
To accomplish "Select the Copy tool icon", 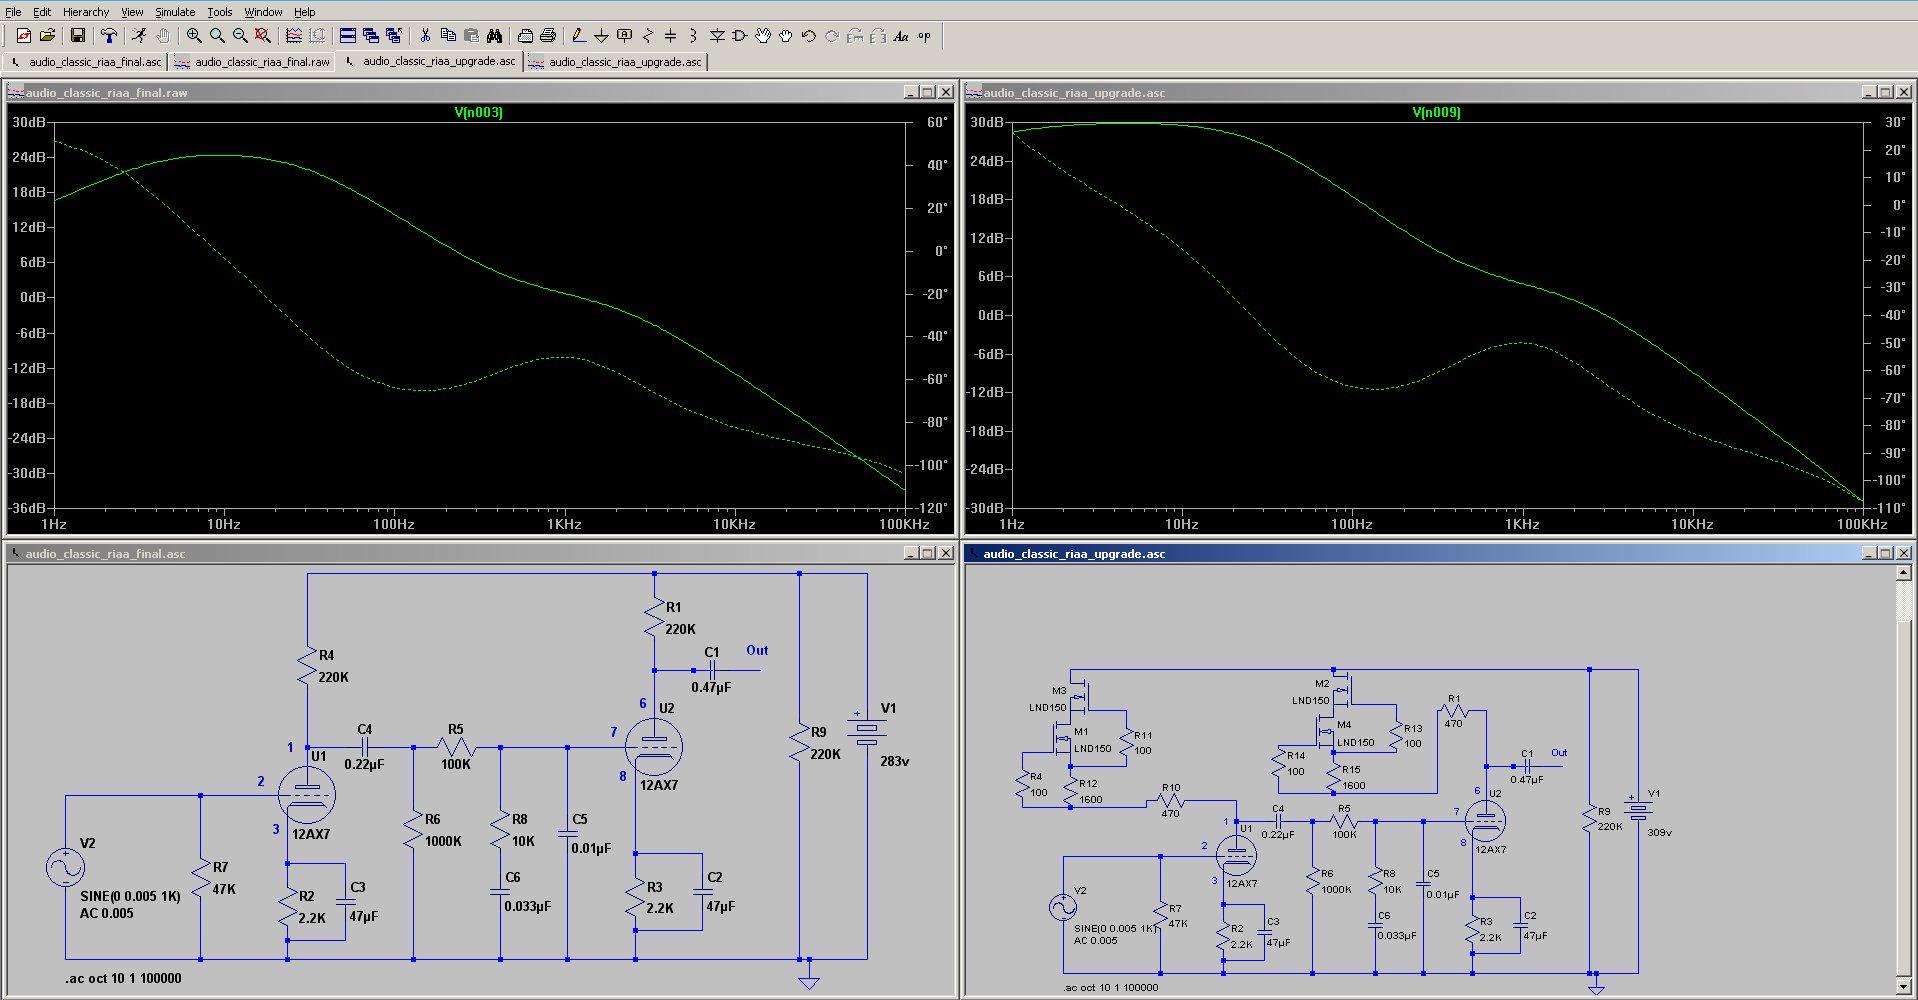I will (x=448, y=36).
